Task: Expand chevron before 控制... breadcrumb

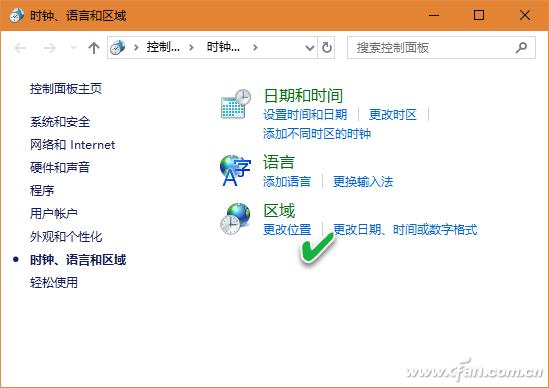Action: tap(136, 47)
